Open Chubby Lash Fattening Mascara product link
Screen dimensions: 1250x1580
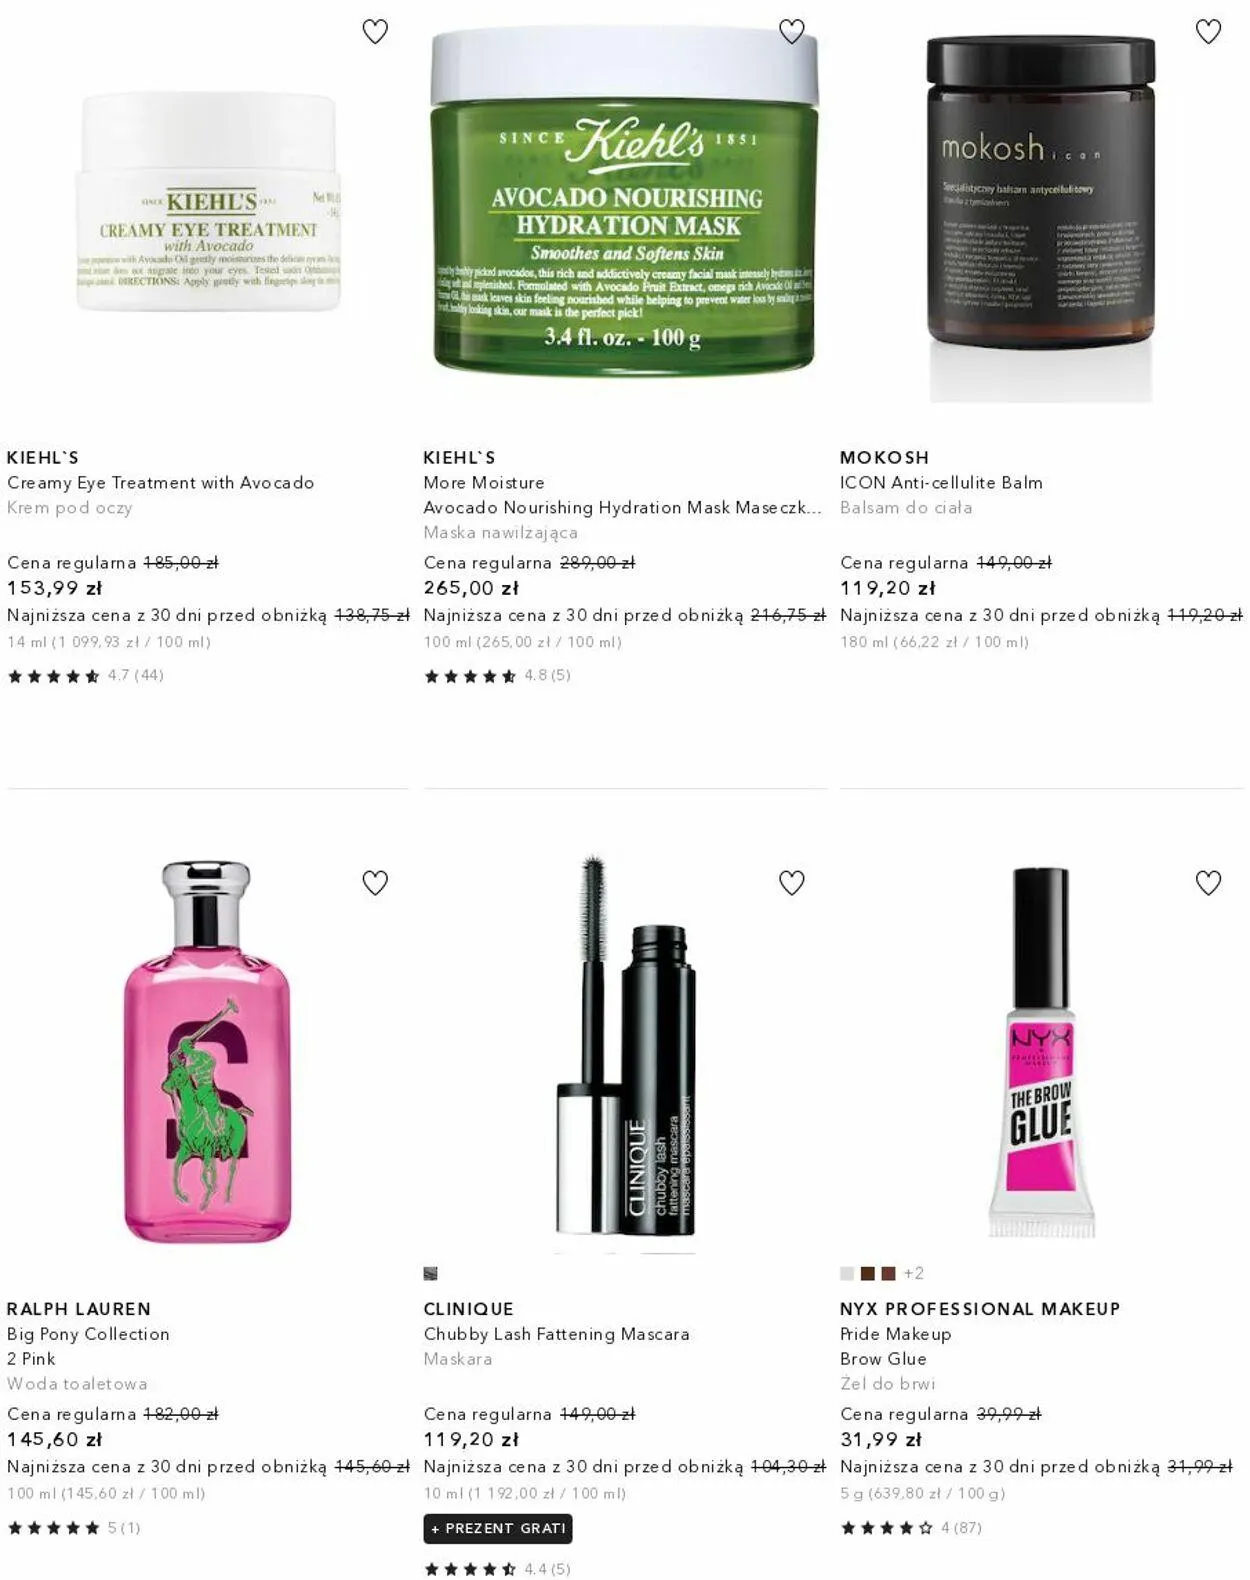pyautogui.click(x=556, y=1334)
